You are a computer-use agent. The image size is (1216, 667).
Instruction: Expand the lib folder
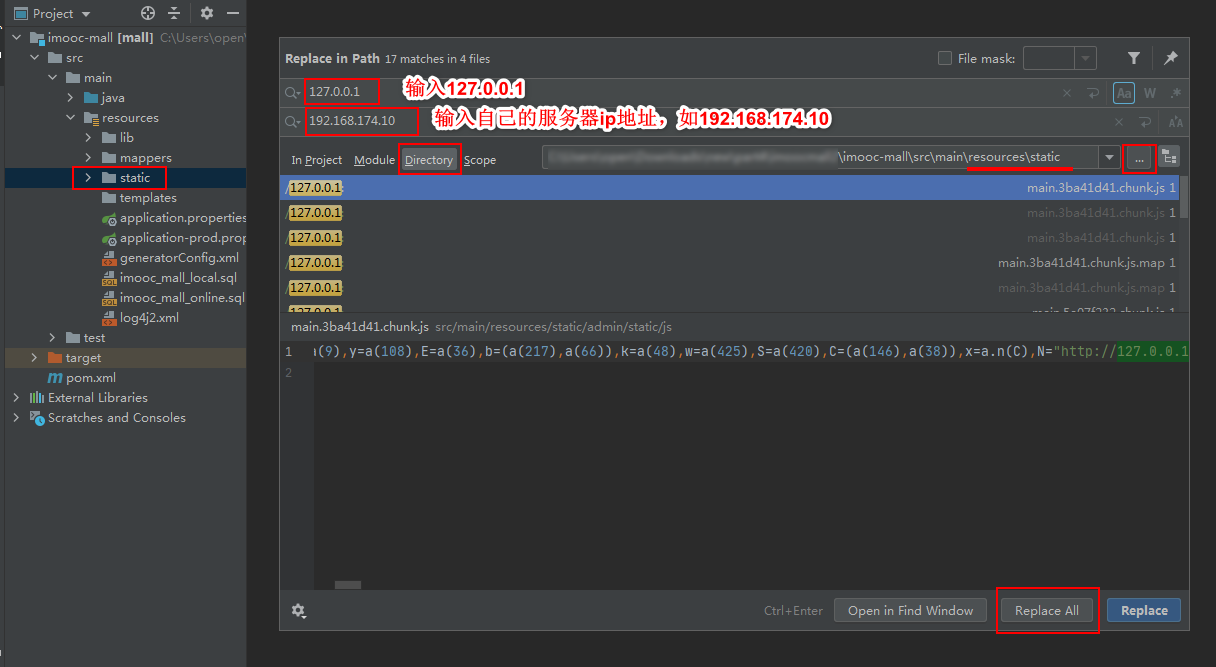pos(89,138)
